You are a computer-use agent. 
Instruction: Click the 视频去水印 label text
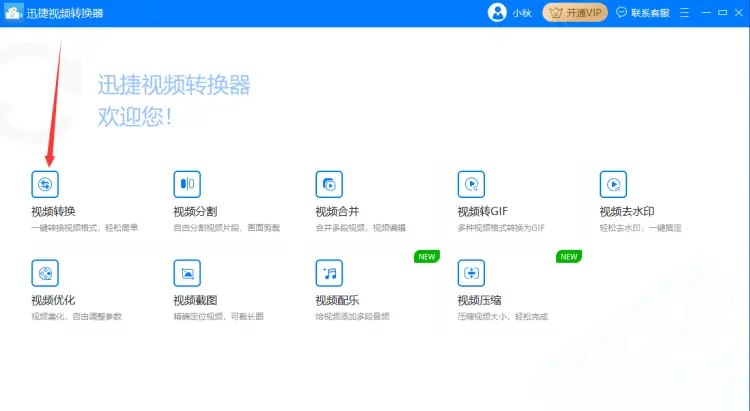click(x=627, y=211)
